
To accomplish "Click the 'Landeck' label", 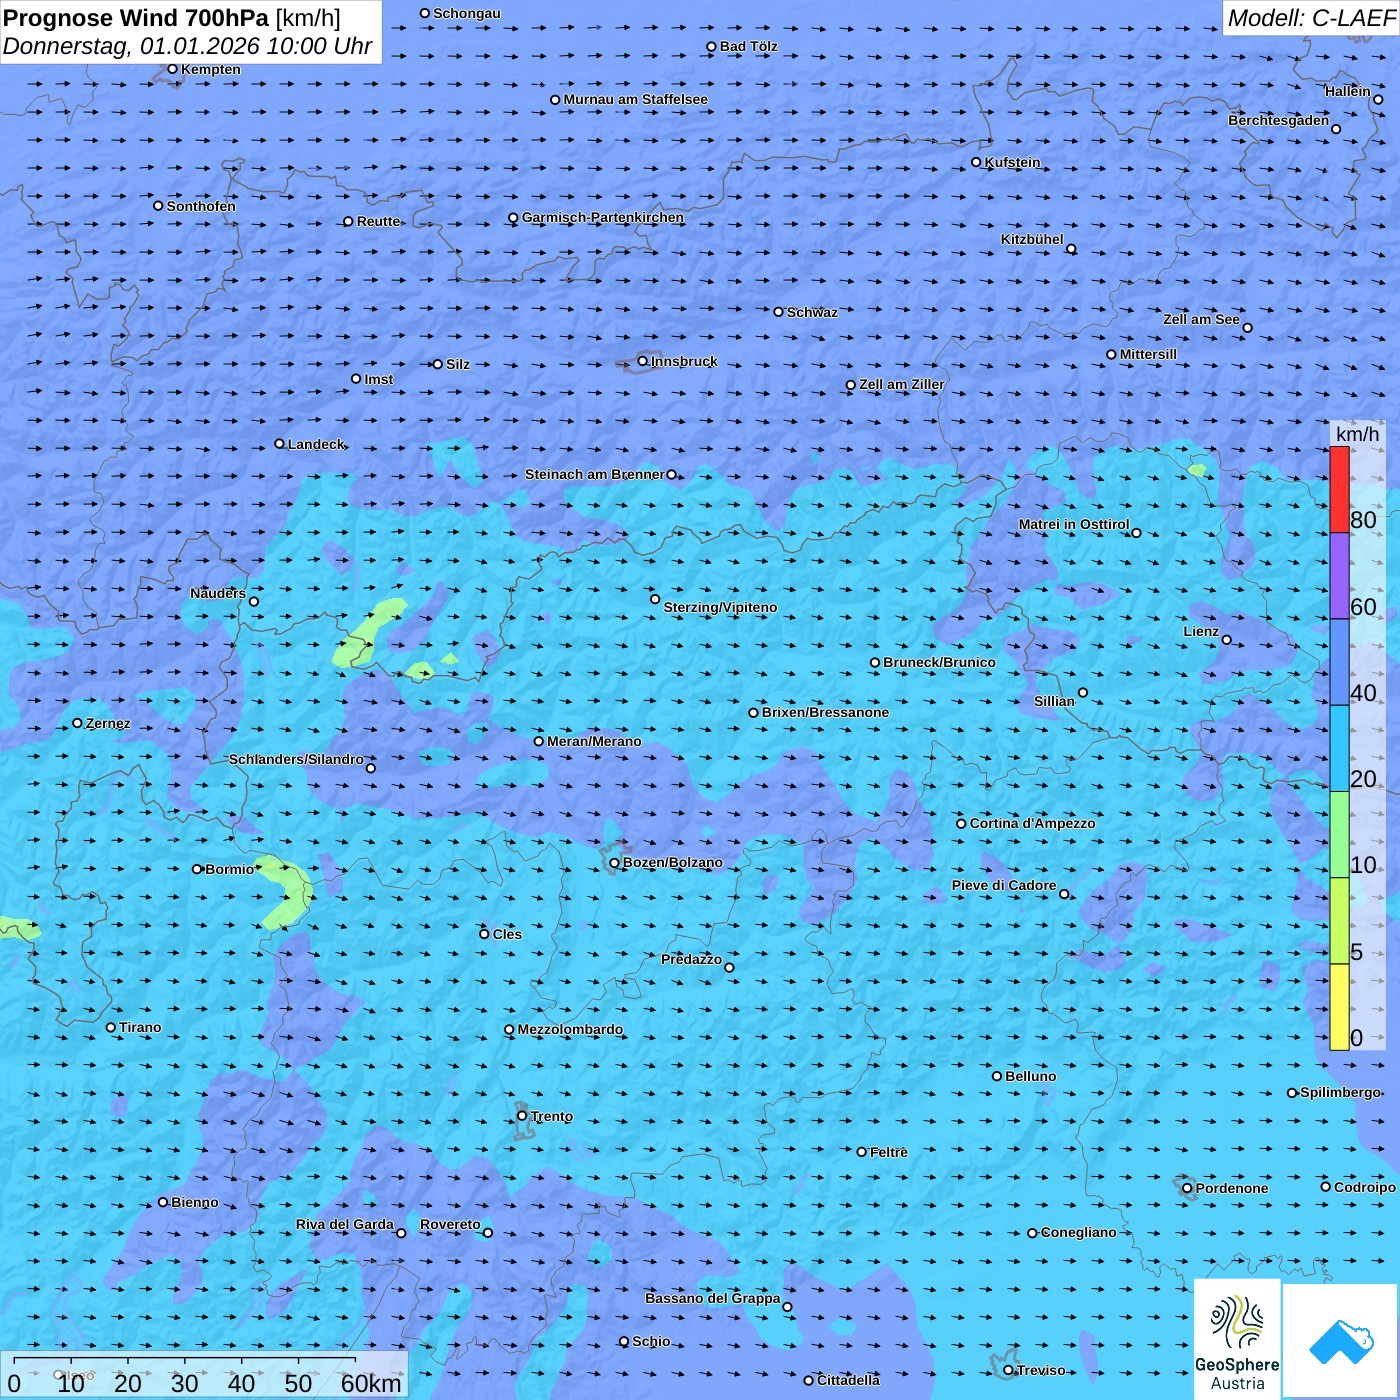I will pyautogui.click(x=316, y=444).
